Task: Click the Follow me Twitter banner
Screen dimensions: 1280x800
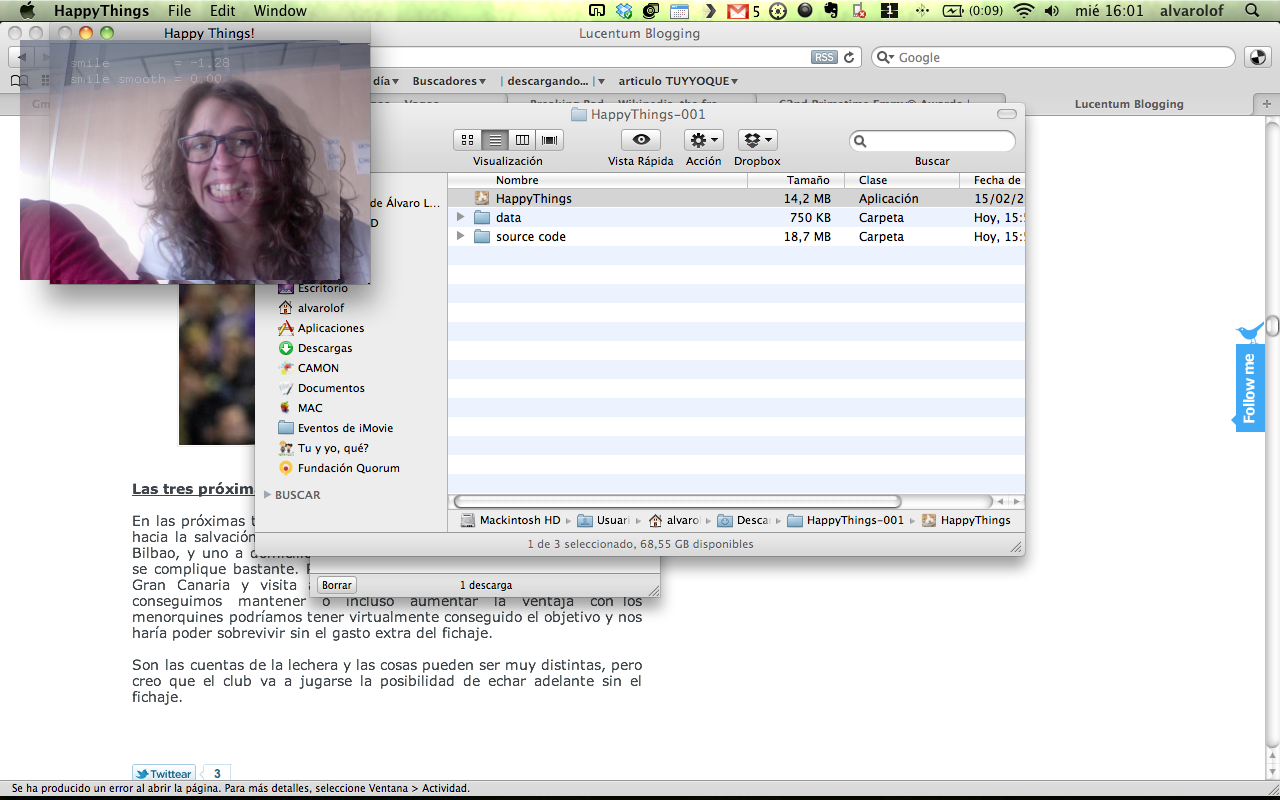Action: [1249, 387]
